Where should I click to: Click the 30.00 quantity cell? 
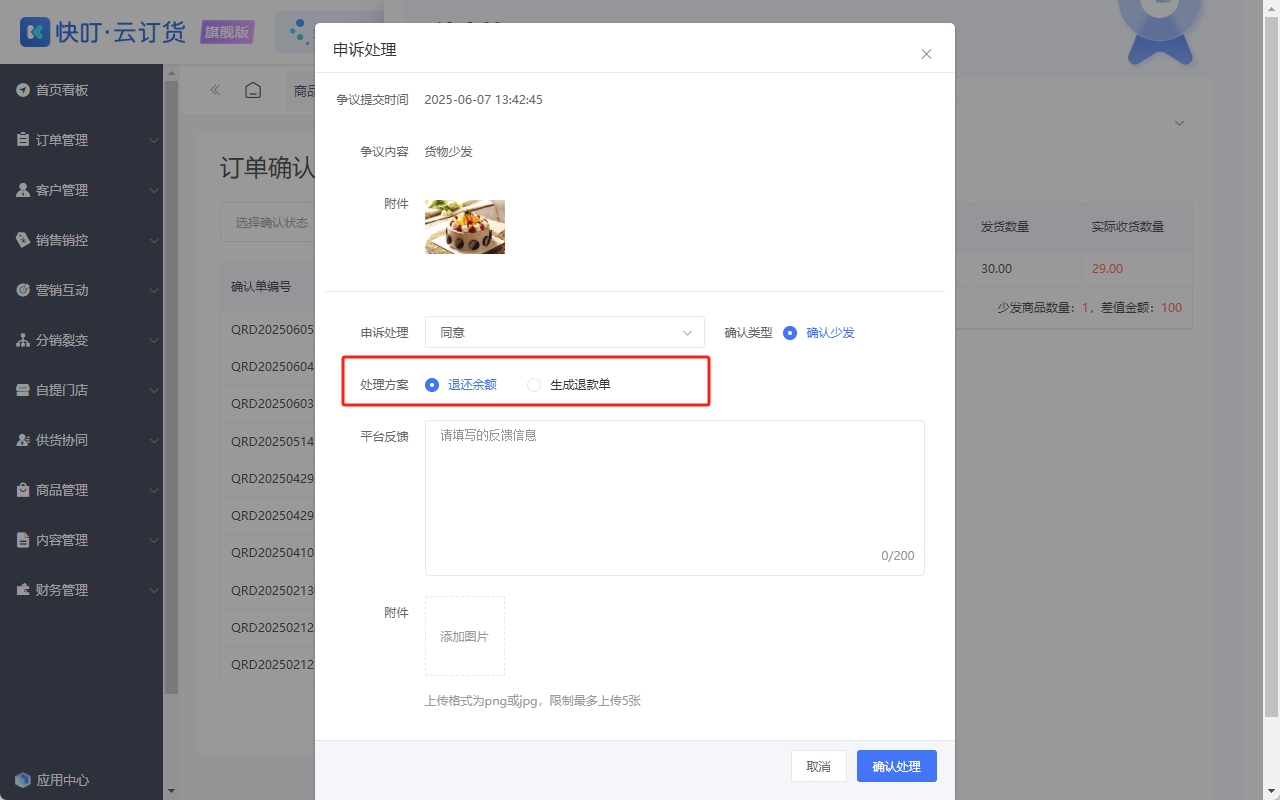pos(1025,269)
